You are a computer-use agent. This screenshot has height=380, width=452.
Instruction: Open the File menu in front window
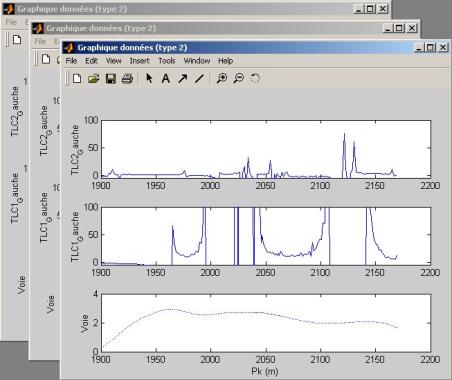click(71, 61)
